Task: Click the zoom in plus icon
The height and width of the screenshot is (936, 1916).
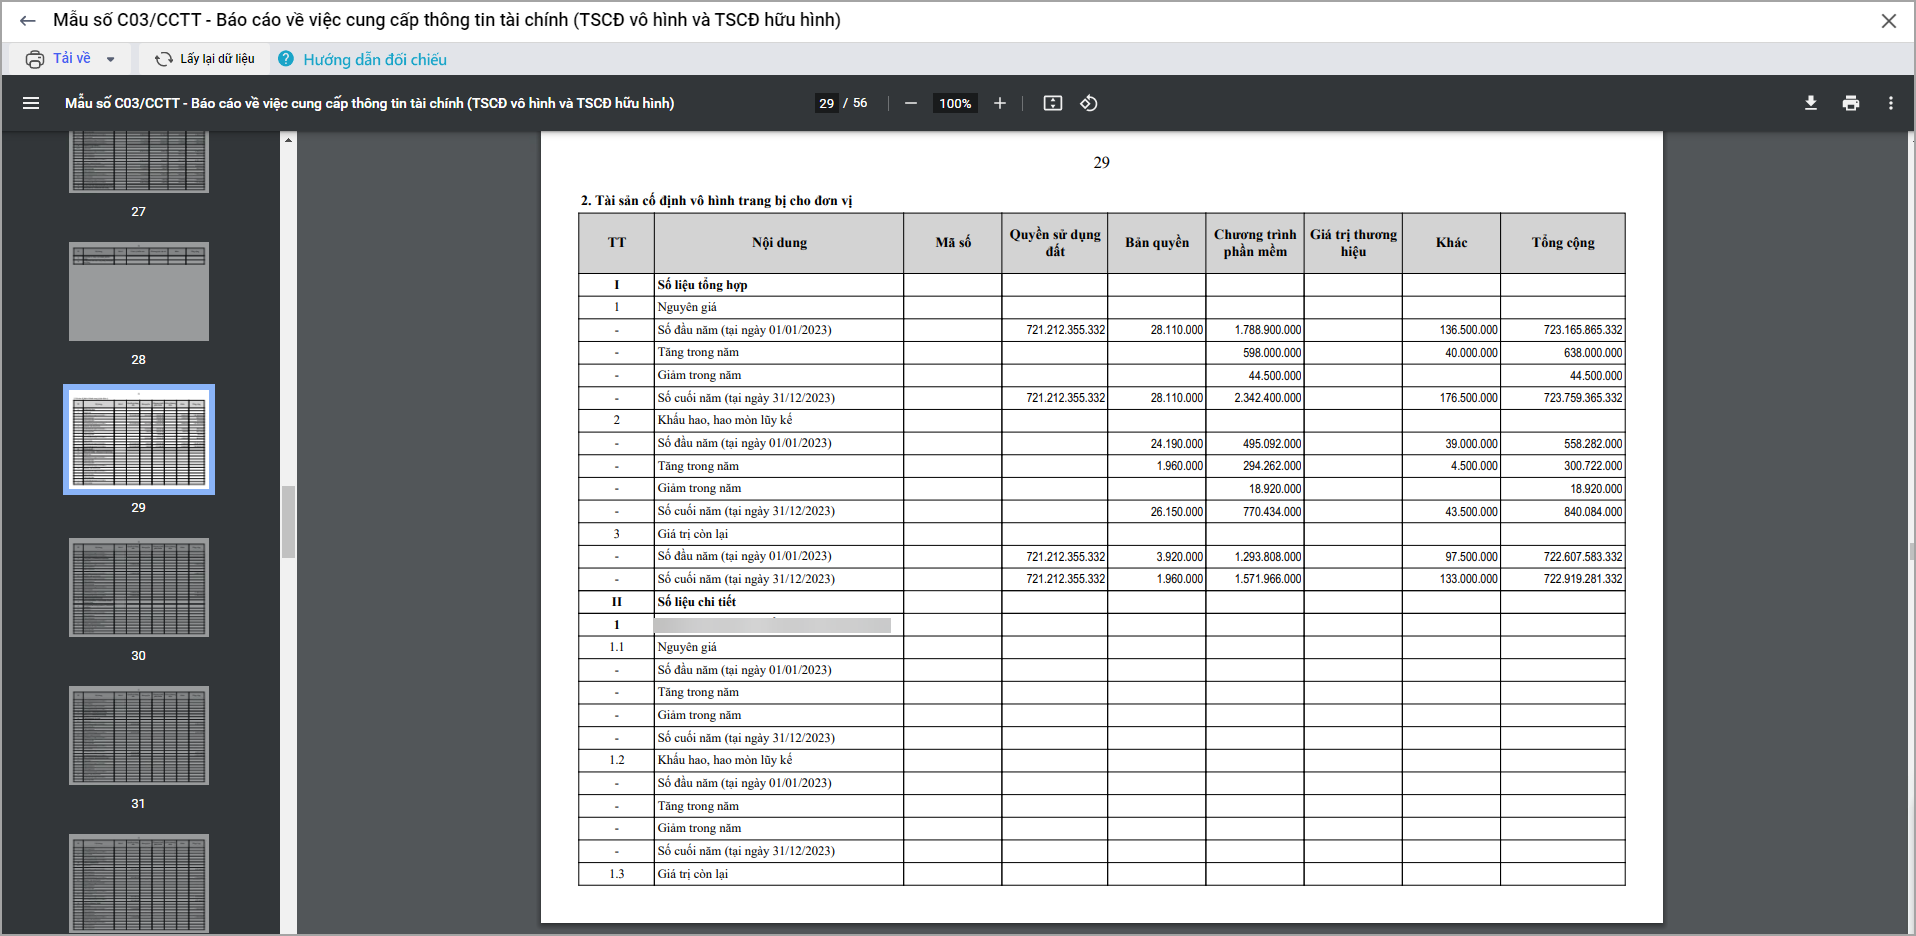Action: pyautogui.click(x=999, y=103)
